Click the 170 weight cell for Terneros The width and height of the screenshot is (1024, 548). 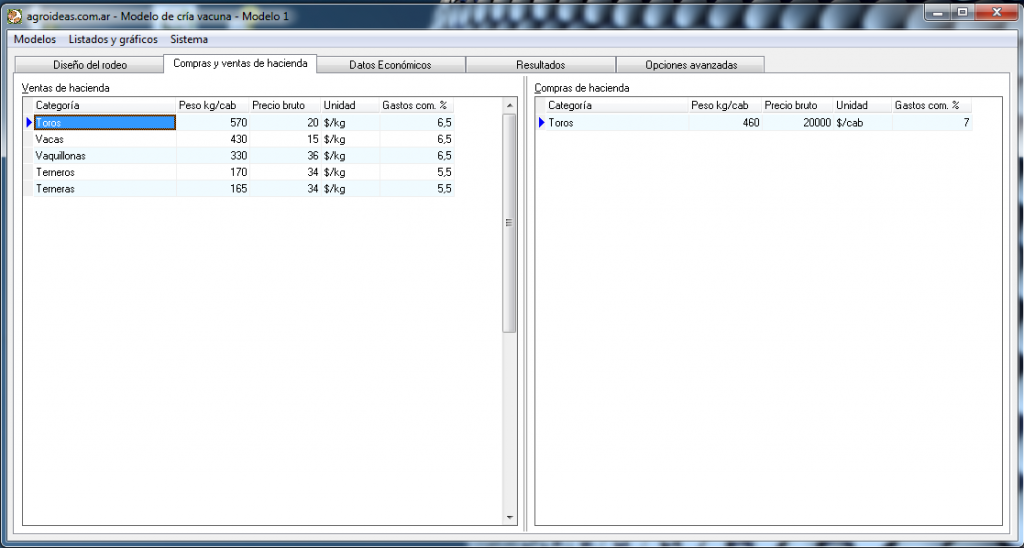tap(213, 172)
